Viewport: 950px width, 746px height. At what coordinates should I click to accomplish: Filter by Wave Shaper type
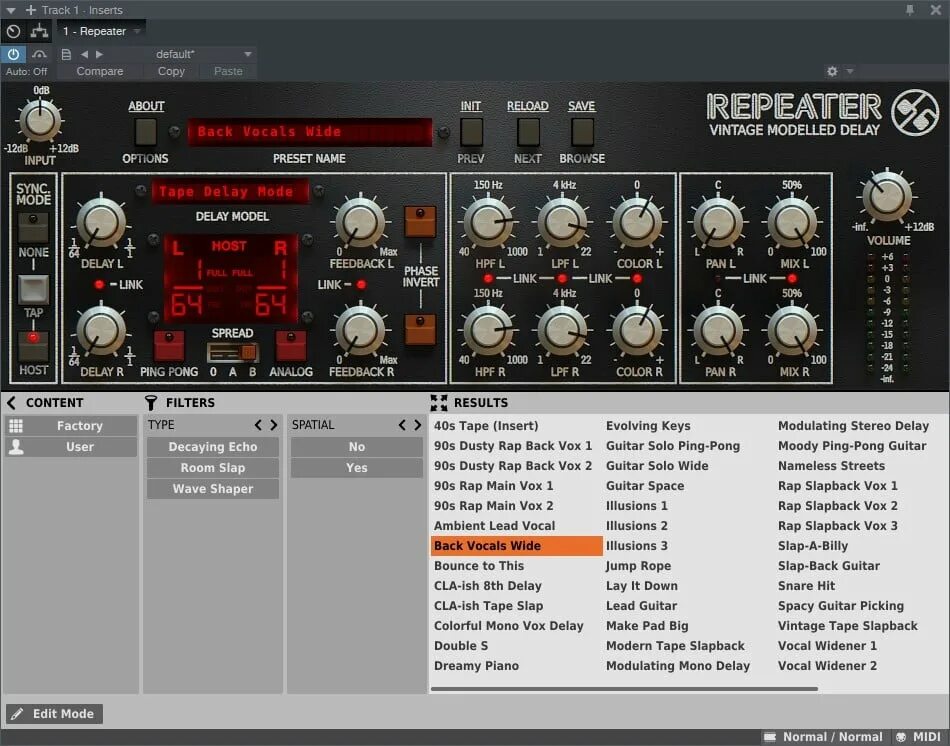213,489
